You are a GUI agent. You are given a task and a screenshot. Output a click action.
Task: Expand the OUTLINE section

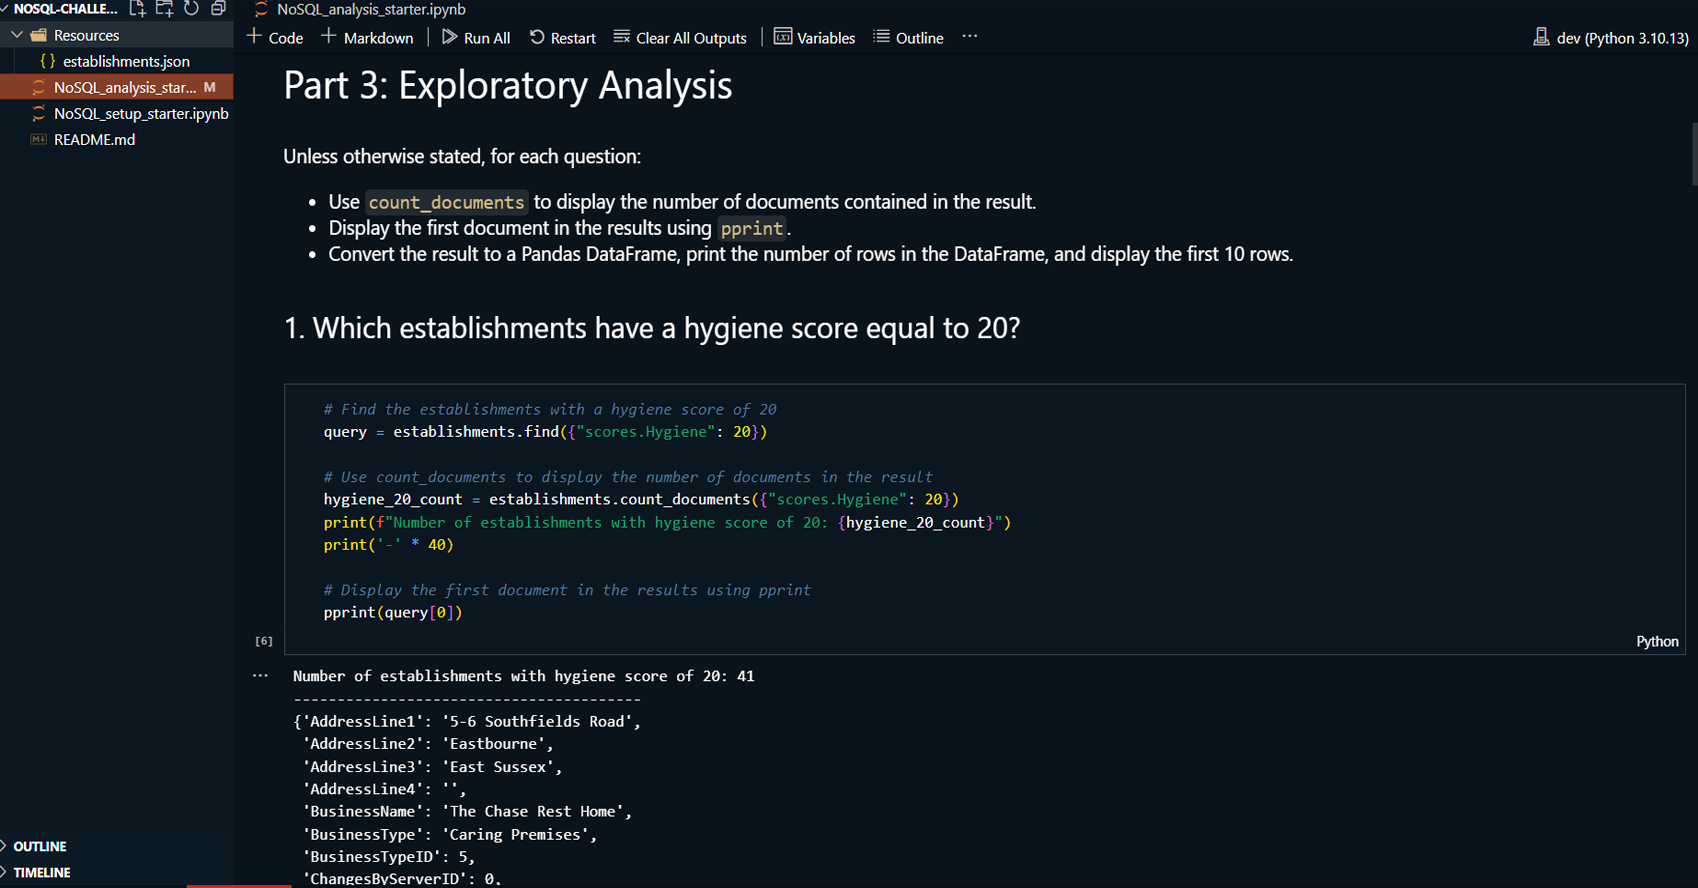coord(40,846)
